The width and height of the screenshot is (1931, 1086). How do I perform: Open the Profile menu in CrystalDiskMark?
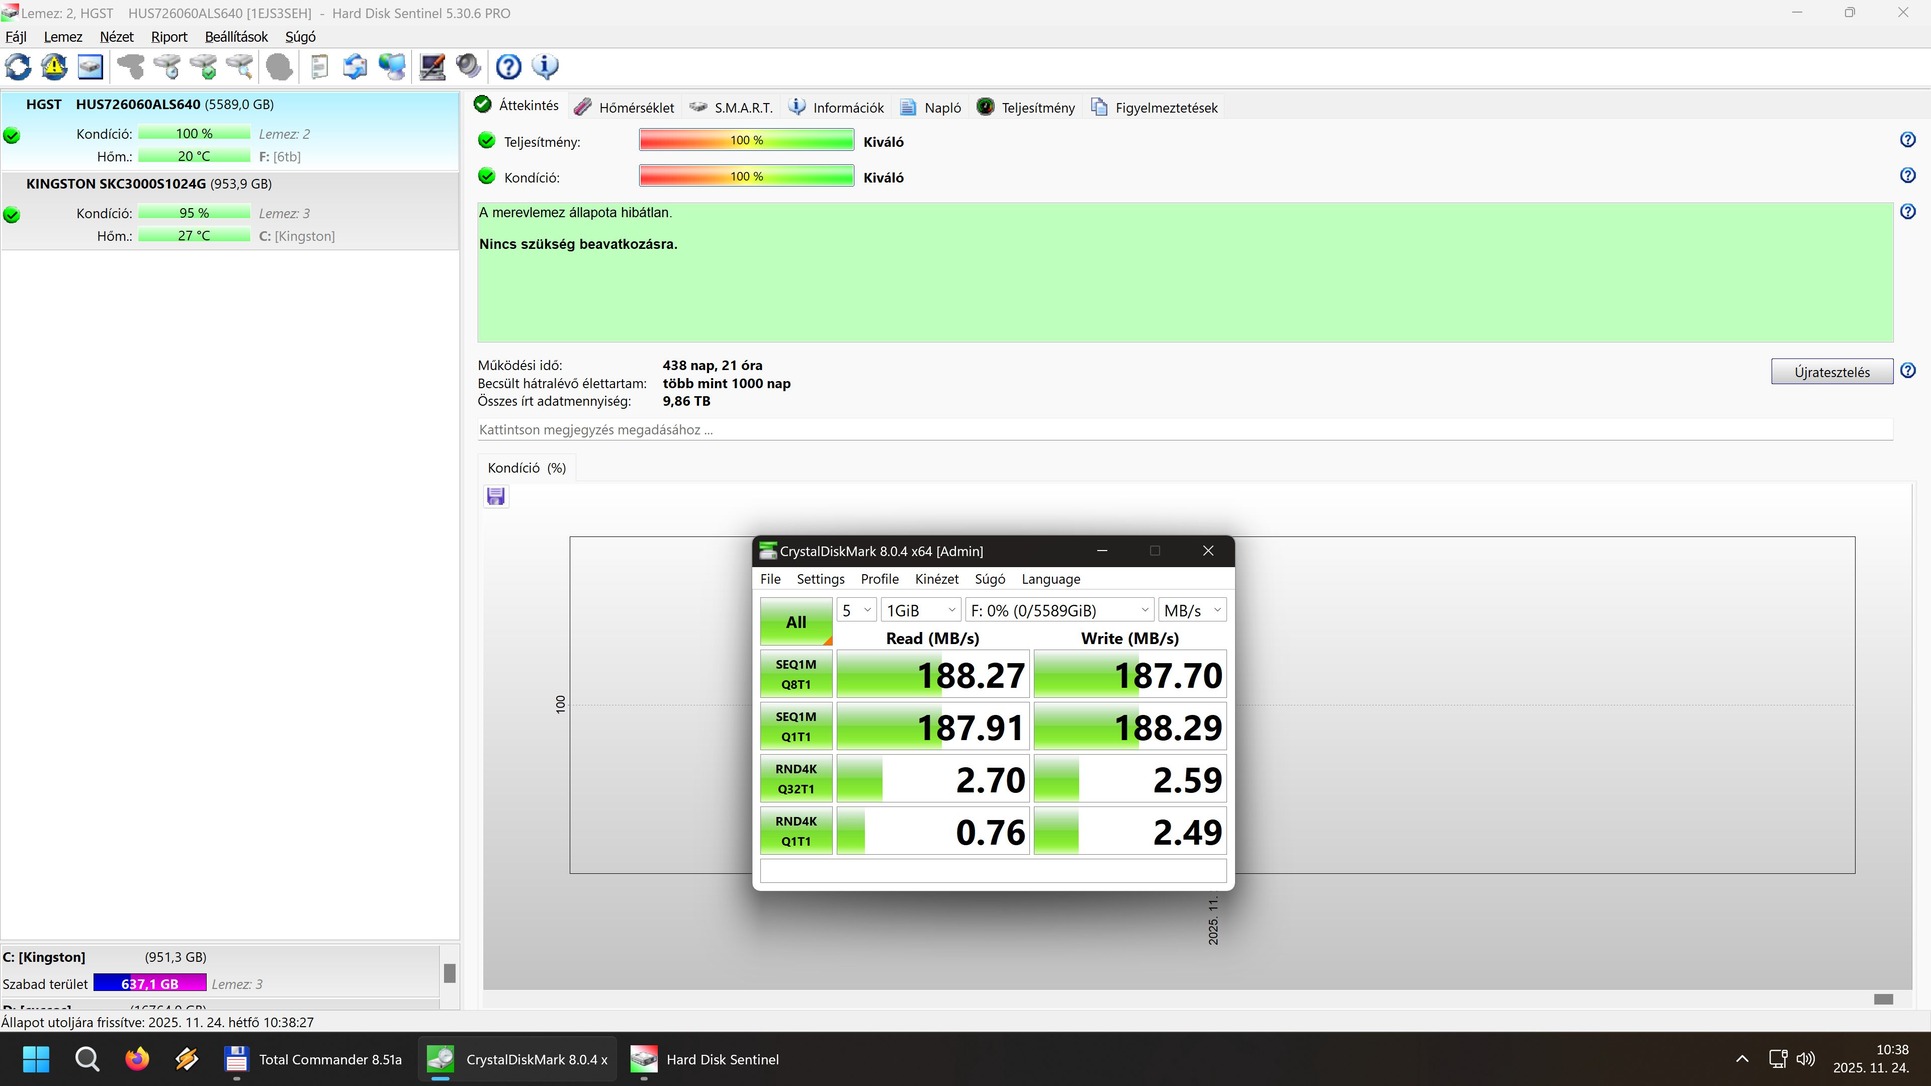(879, 579)
